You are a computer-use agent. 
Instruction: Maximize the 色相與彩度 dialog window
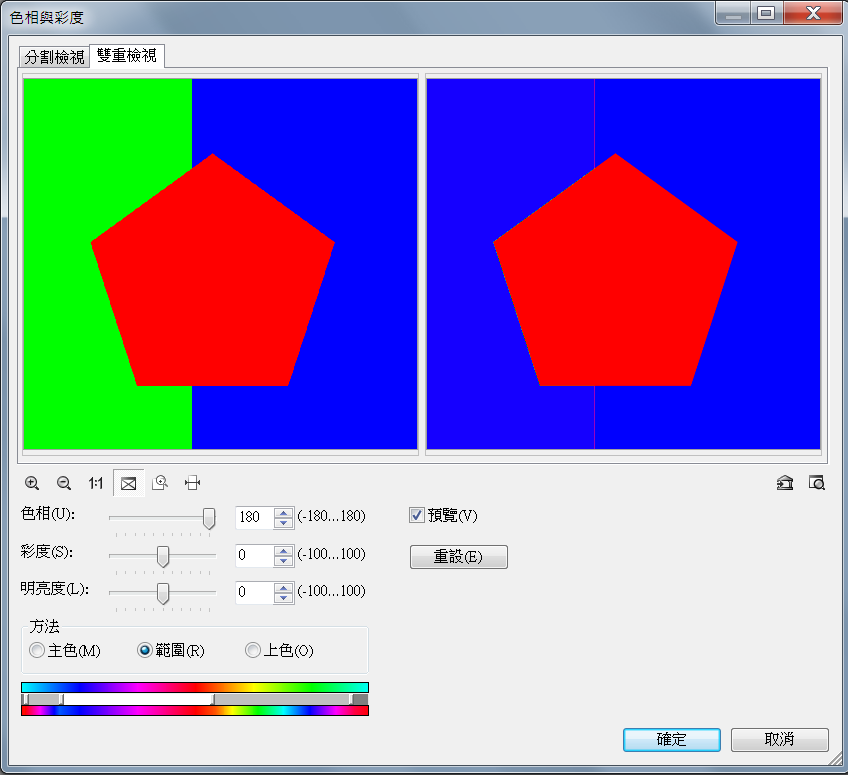766,13
